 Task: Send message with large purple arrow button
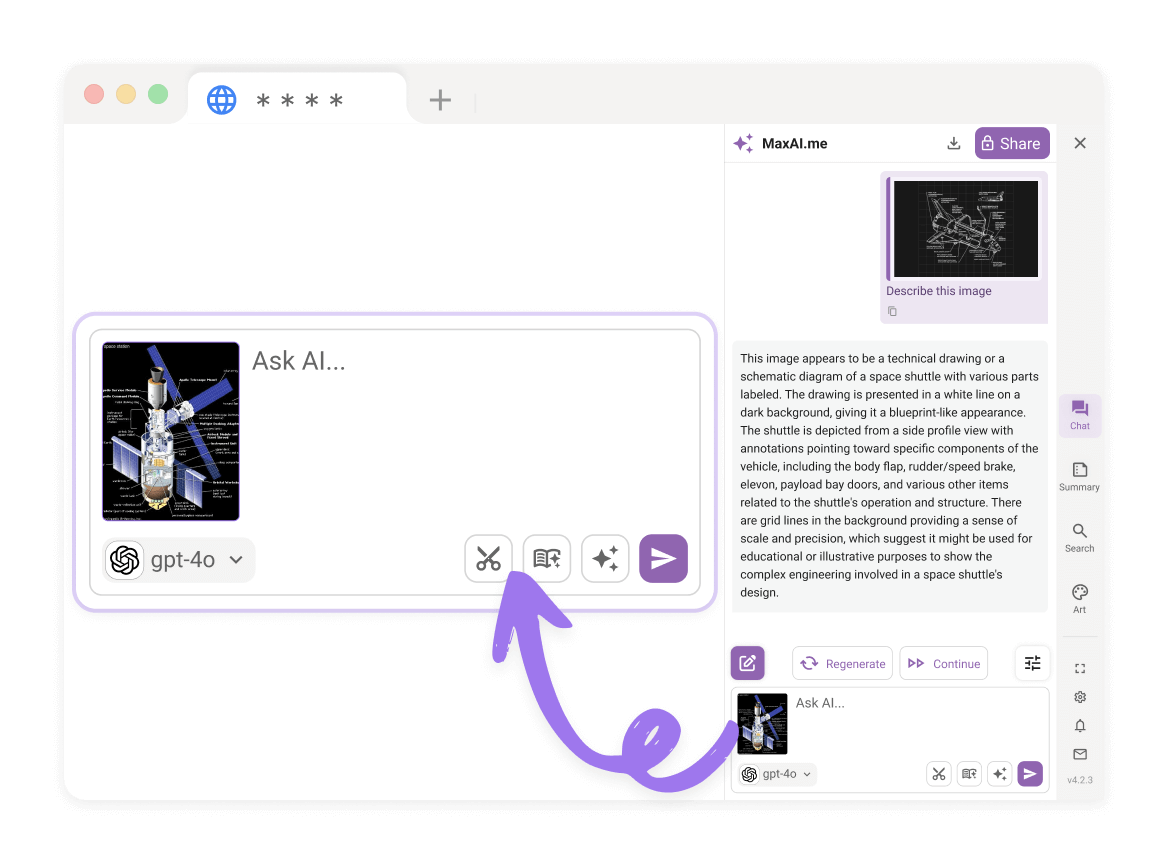663,559
